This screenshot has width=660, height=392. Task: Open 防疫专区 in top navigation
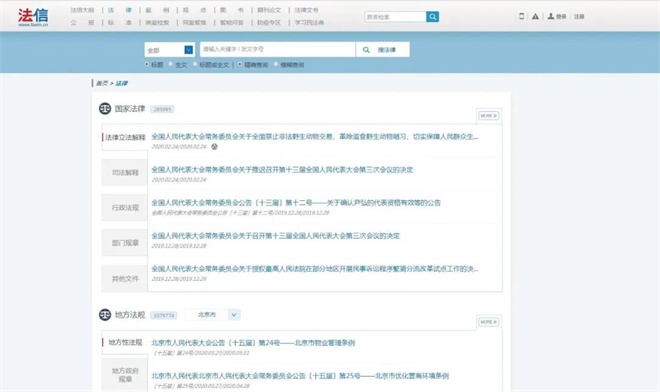click(269, 23)
